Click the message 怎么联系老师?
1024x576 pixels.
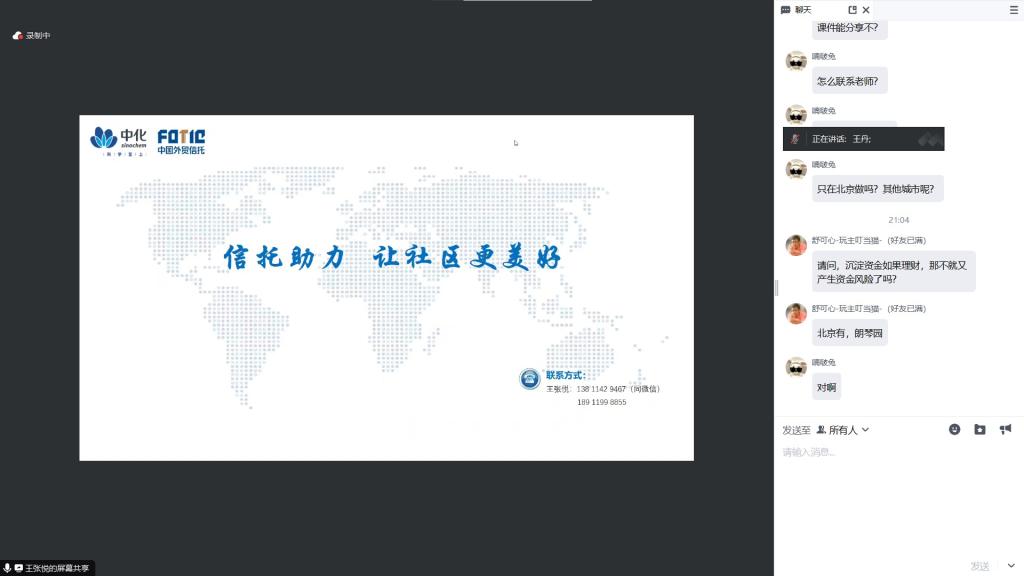click(850, 81)
